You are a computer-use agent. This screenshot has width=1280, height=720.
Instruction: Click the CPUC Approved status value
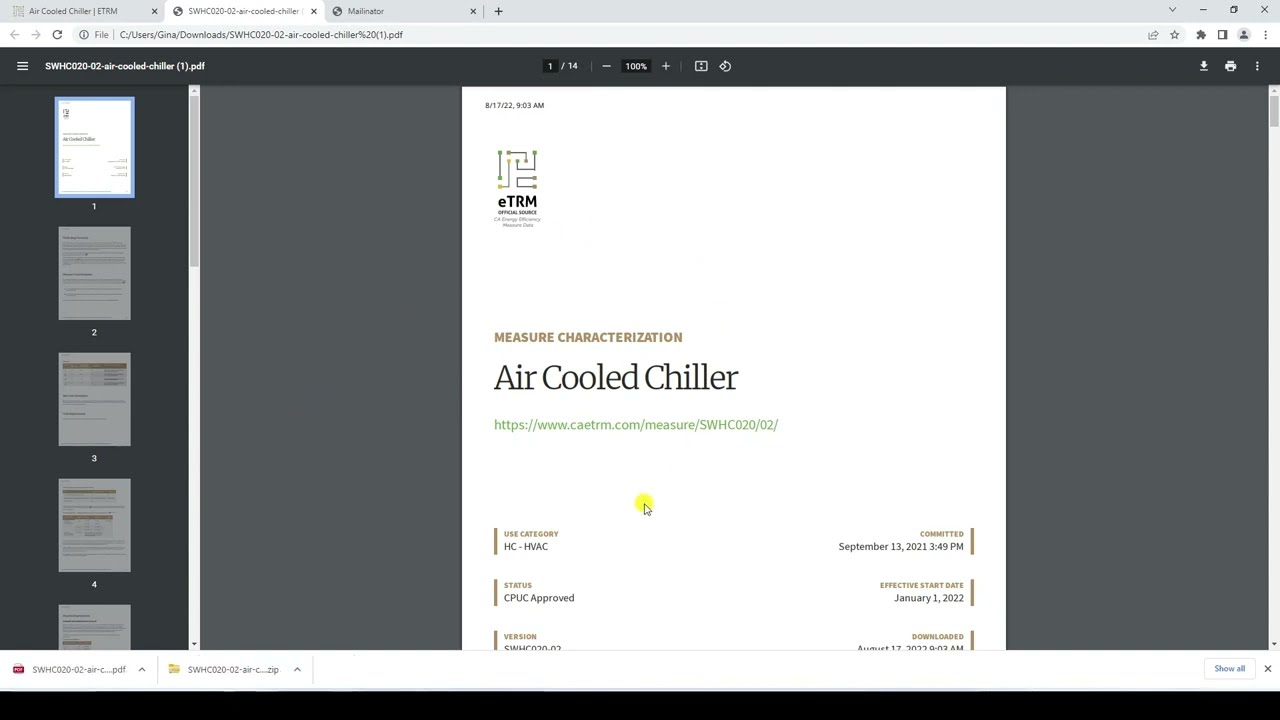click(x=539, y=598)
